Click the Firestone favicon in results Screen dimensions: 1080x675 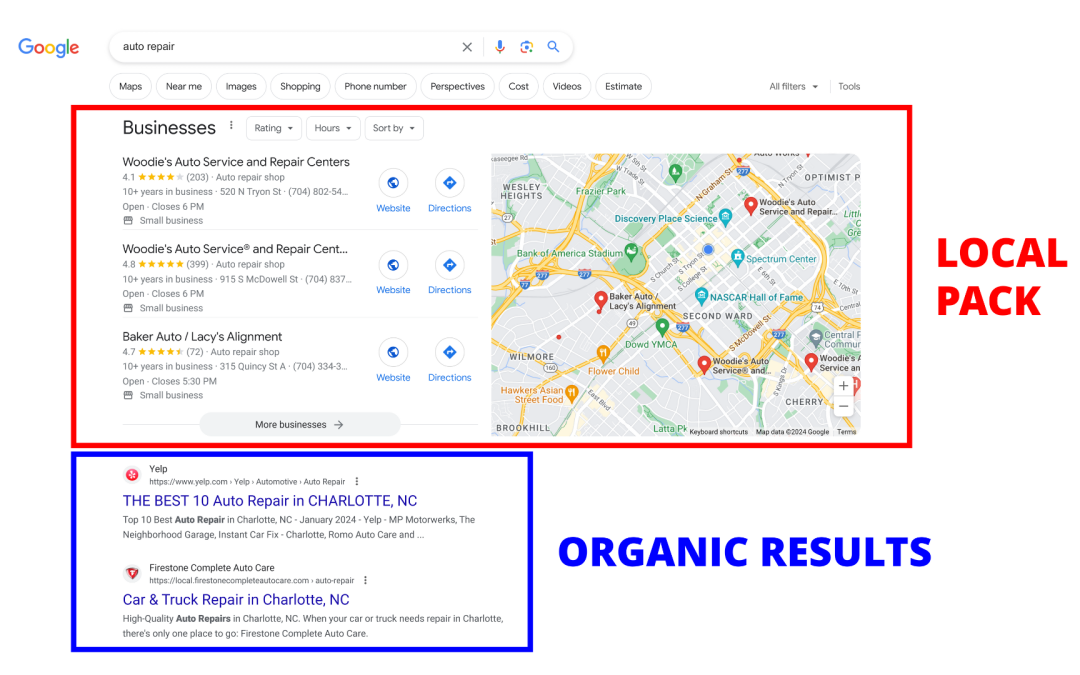tap(132, 573)
